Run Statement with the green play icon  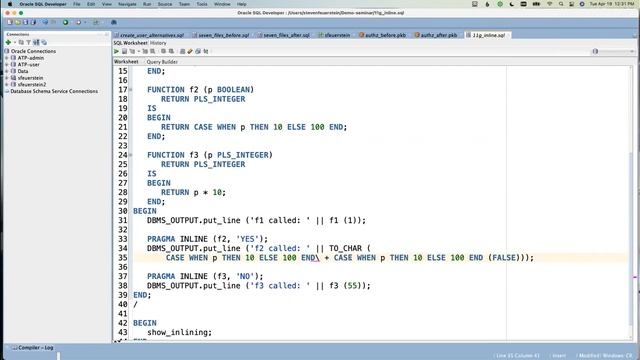click(x=116, y=51)
